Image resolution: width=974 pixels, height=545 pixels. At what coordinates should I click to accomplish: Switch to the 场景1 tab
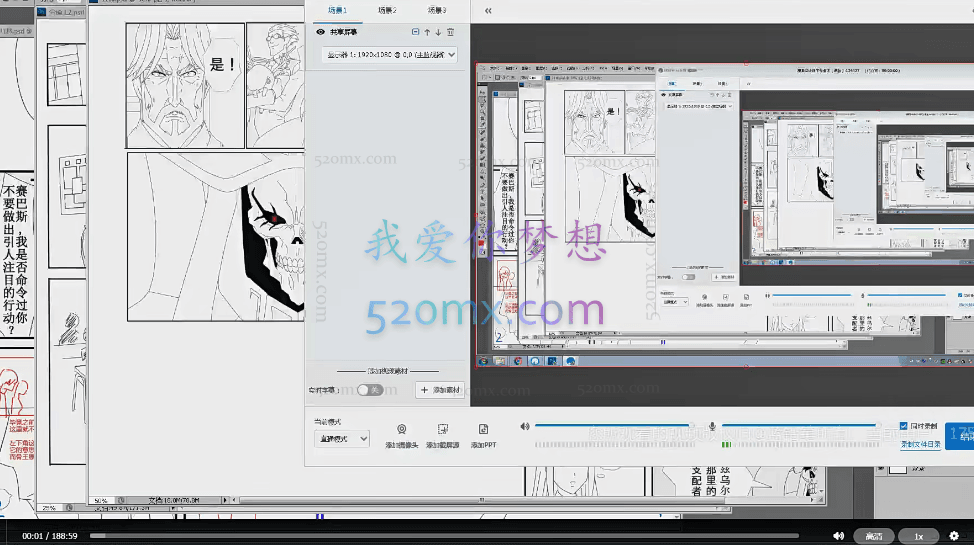(x=337, y=10)
